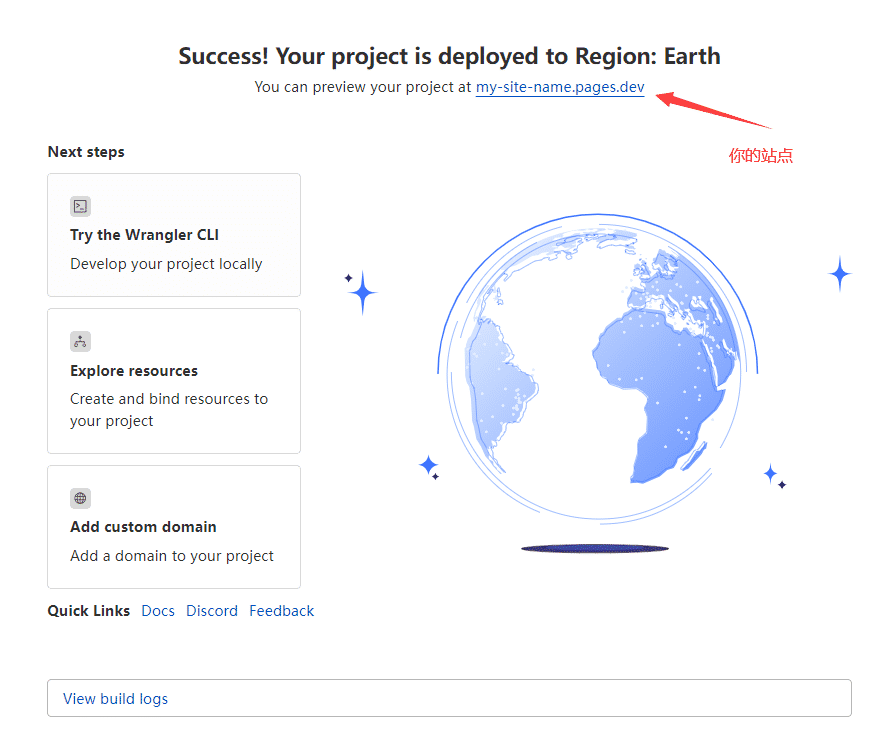The width and height of the screenshot is (889, 748).
Task: Open the Explore resources title
Action: tap(134, 371)
